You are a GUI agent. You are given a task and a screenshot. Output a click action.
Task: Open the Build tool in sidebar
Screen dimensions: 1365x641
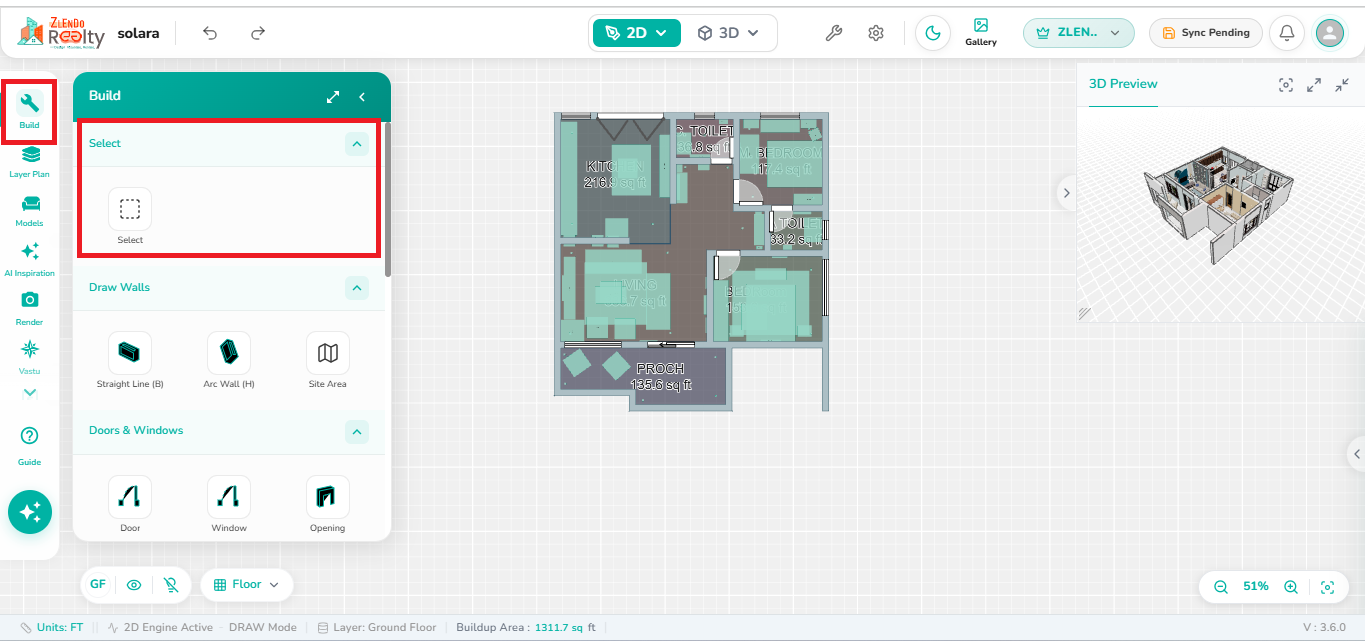click(x=29, y=111)
